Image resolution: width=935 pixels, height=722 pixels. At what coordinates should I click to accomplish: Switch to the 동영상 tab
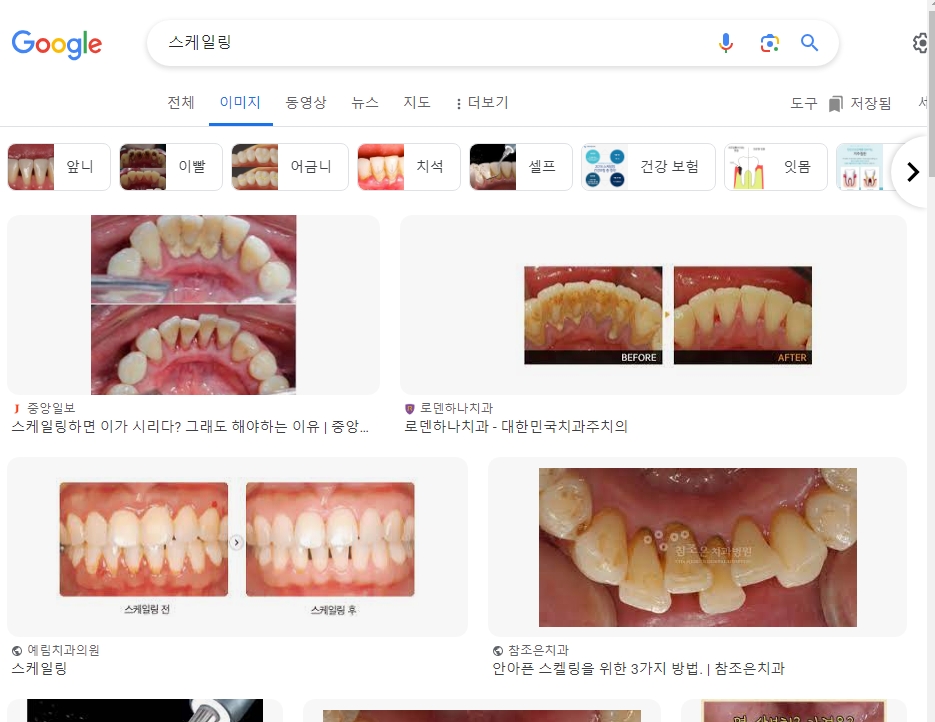[x=306, y=102]
